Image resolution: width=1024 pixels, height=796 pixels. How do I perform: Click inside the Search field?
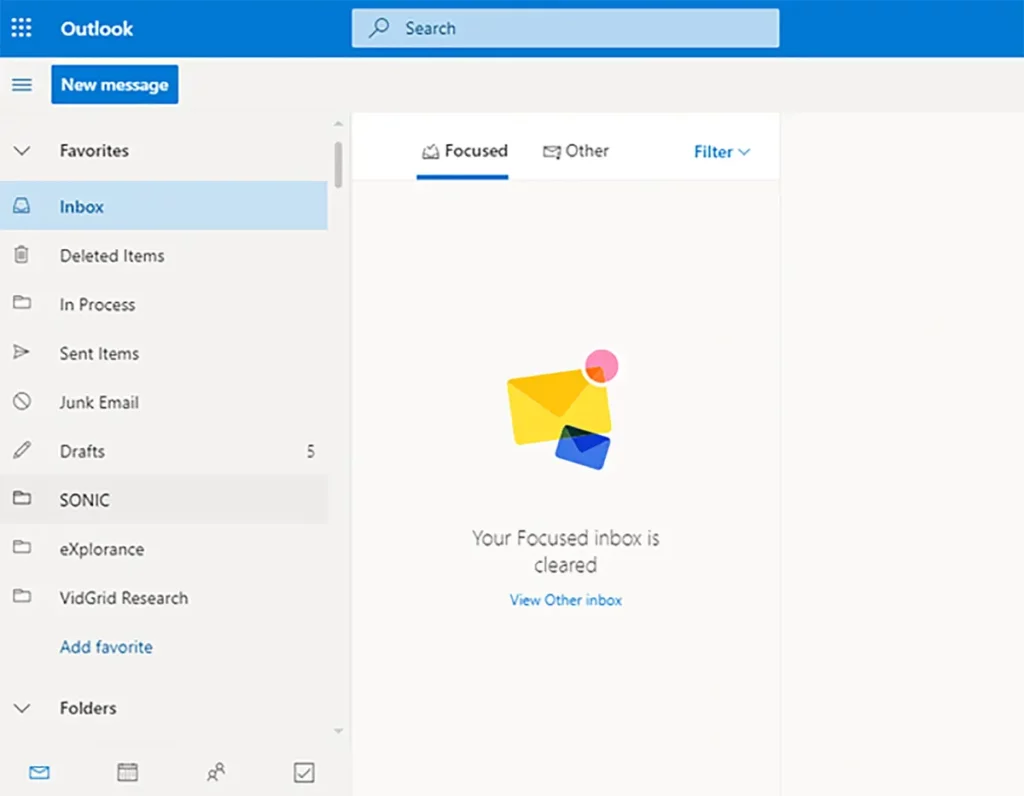pos(565,28)
